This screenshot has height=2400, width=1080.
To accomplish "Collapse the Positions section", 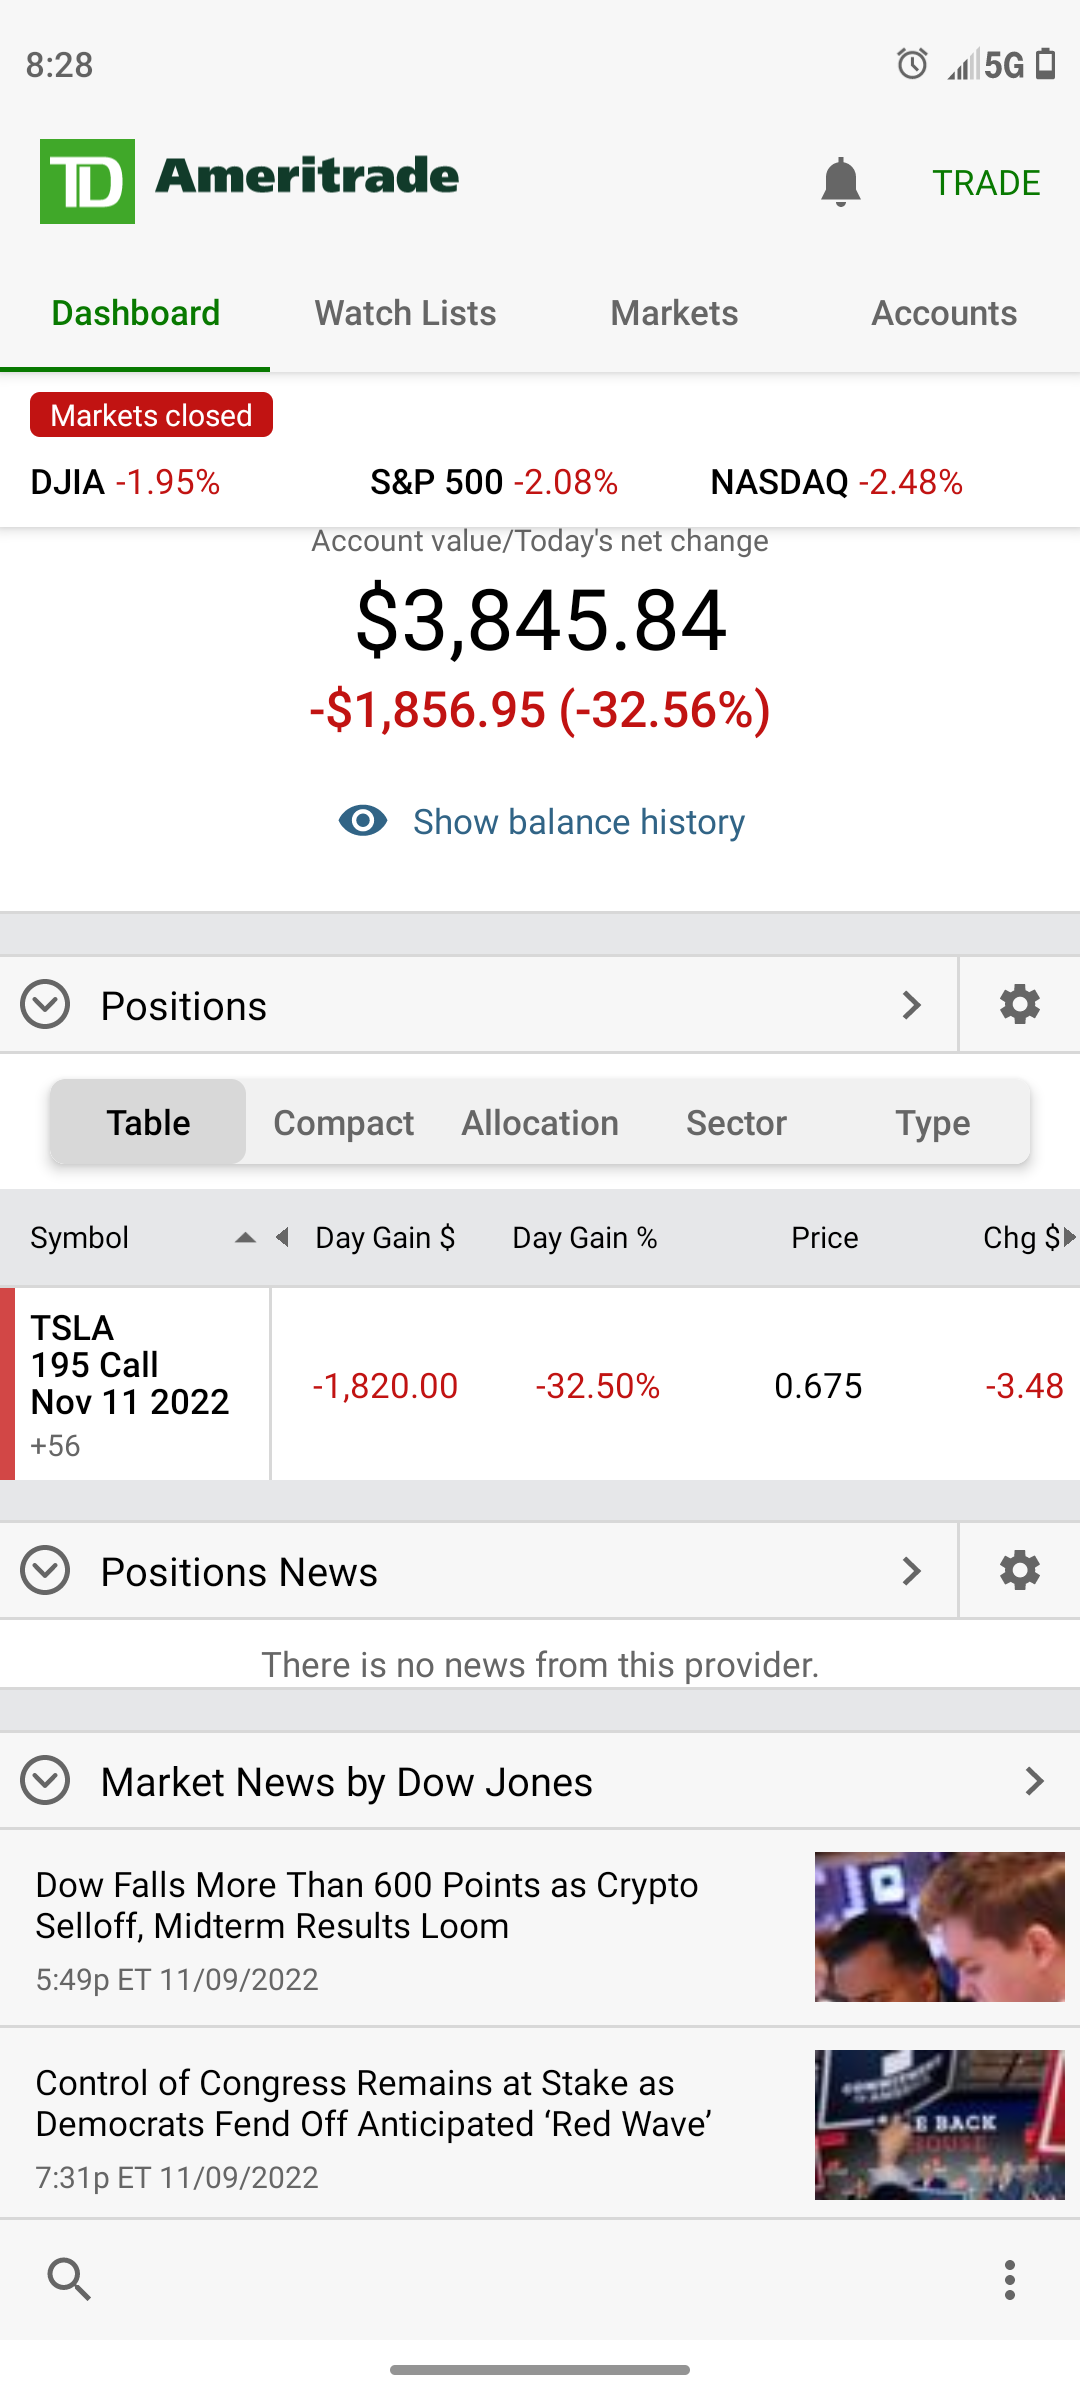I will pyautogui.click(x=45, y=1005).
